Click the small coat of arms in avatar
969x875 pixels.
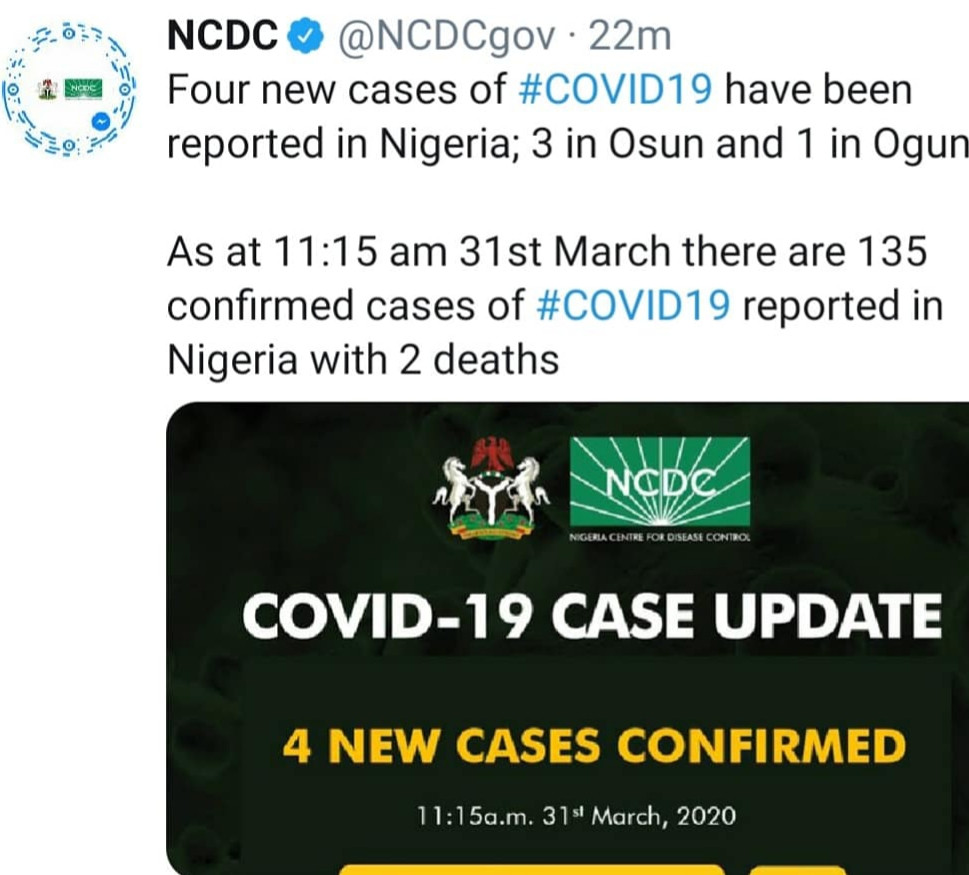point(47,88)
